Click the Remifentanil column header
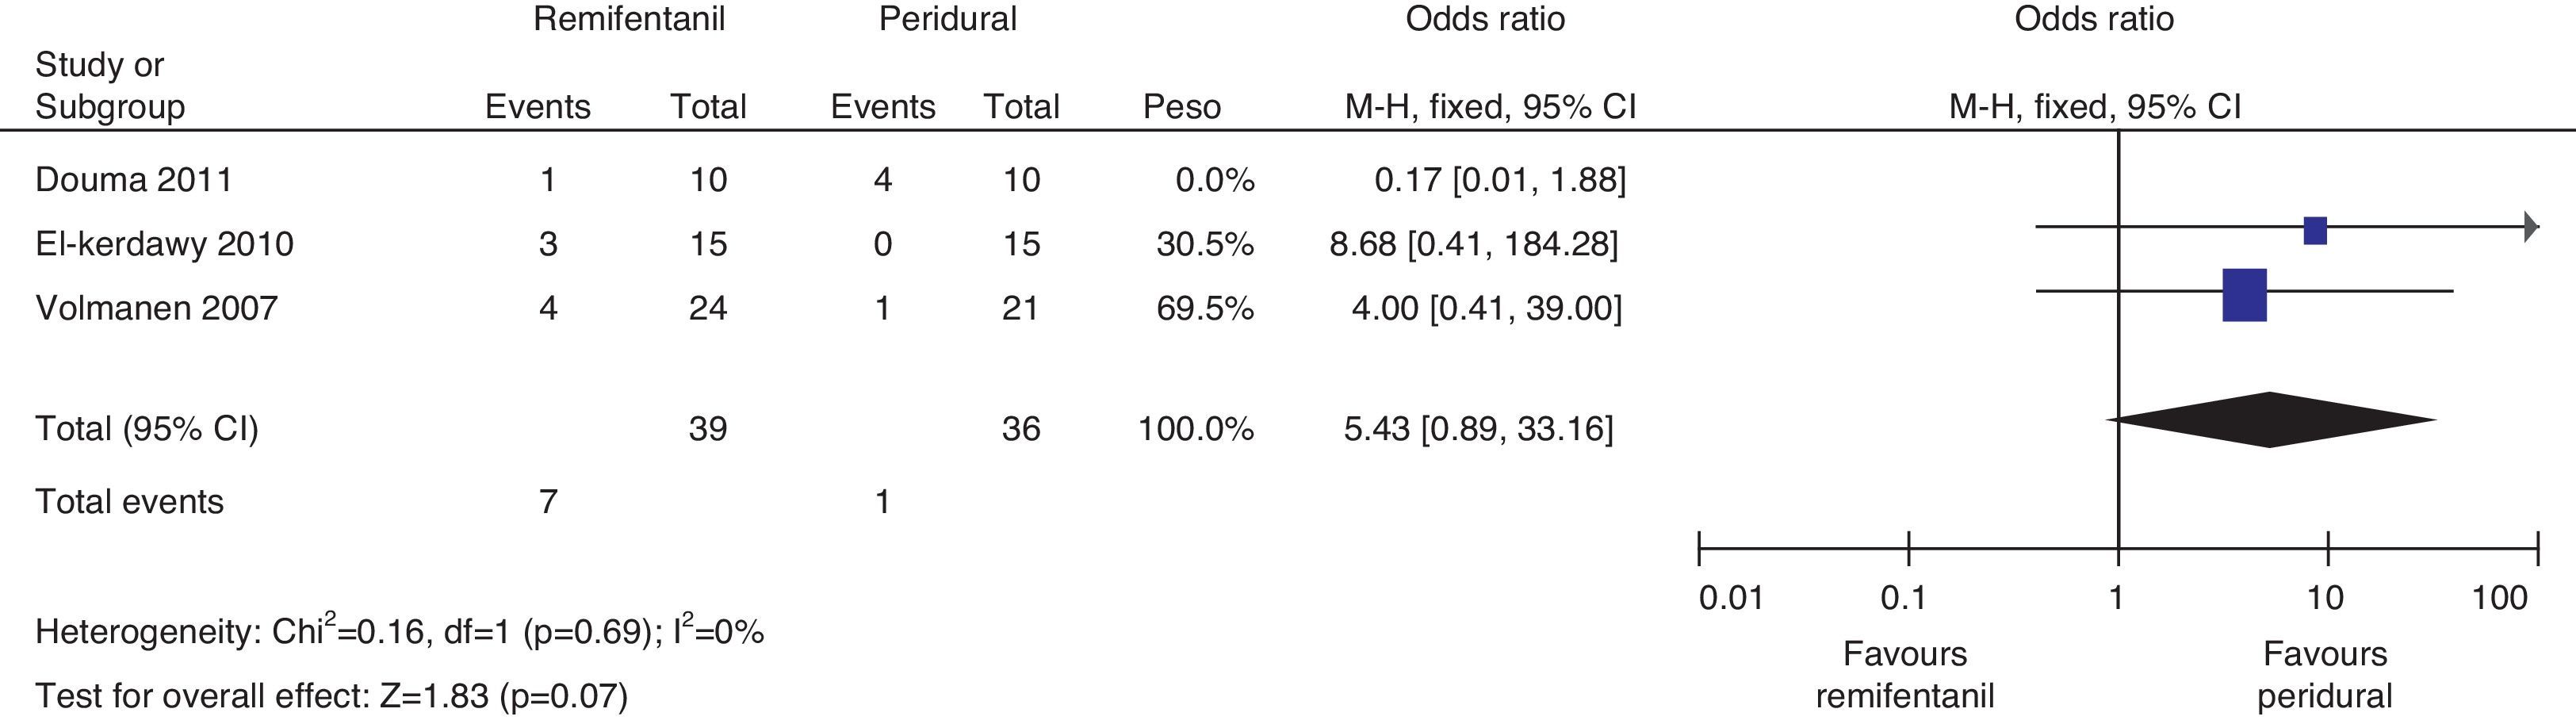 tap(628, 19)
